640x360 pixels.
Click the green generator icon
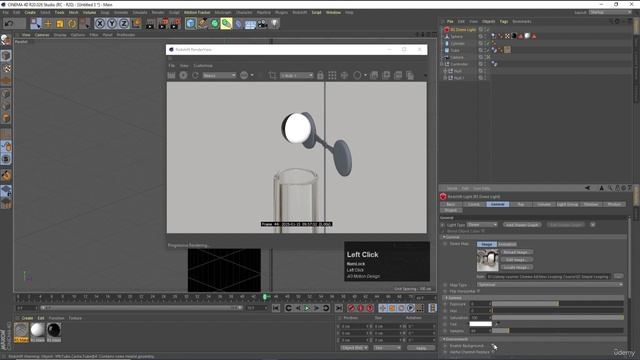[x=215, y=24]
